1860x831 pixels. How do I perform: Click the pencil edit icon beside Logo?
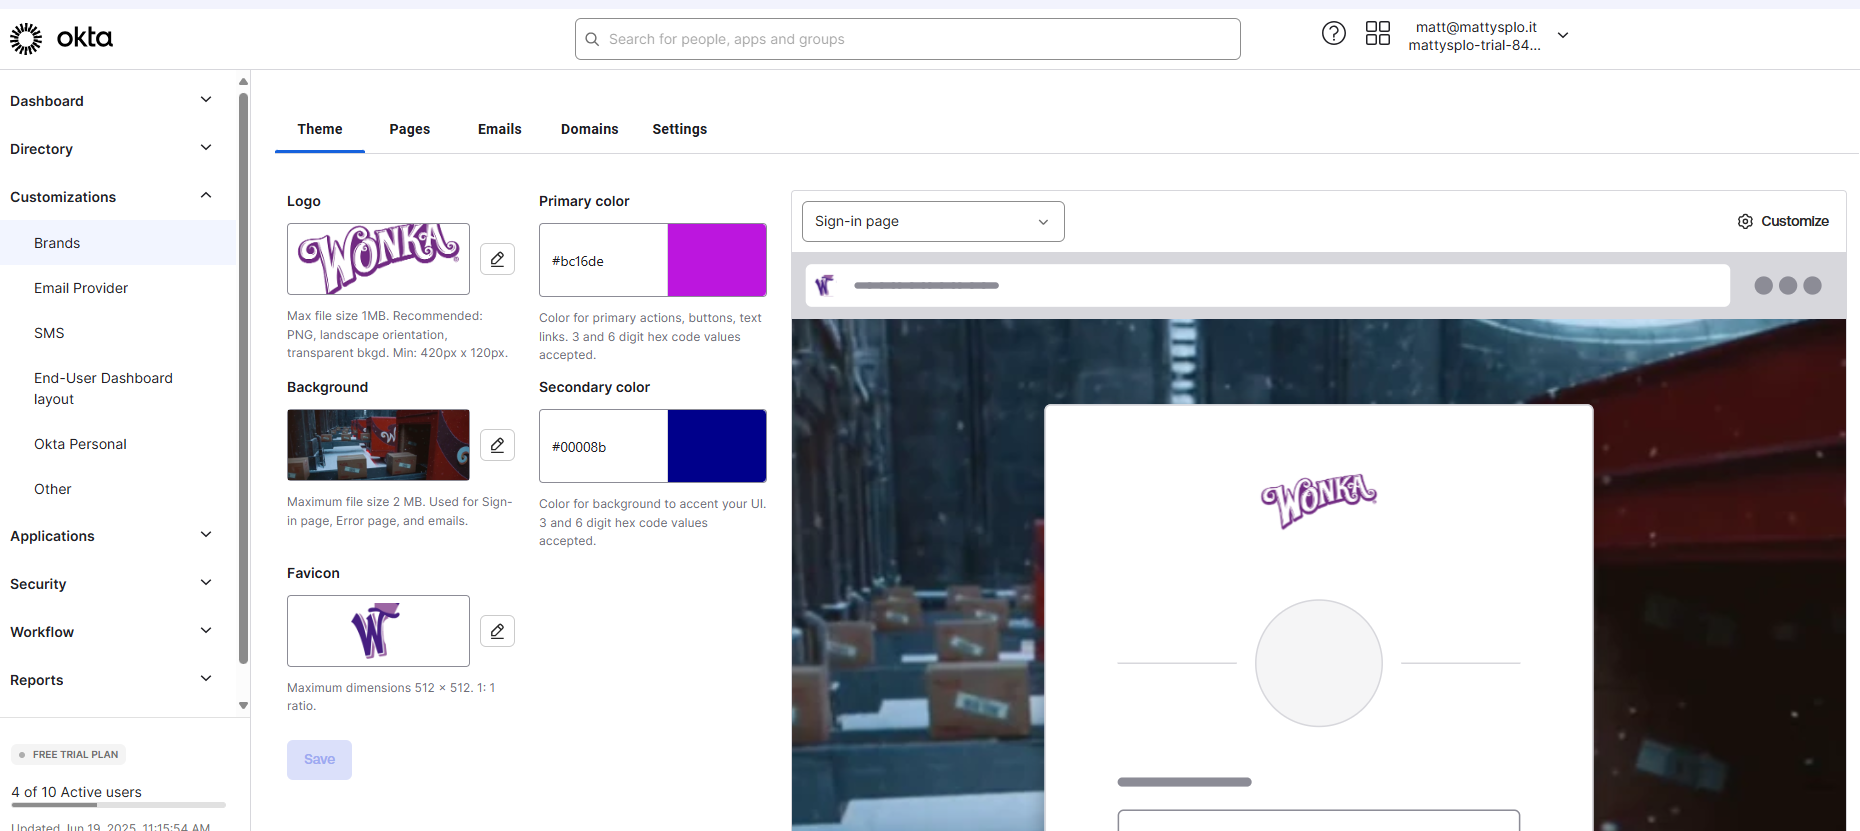497,259
